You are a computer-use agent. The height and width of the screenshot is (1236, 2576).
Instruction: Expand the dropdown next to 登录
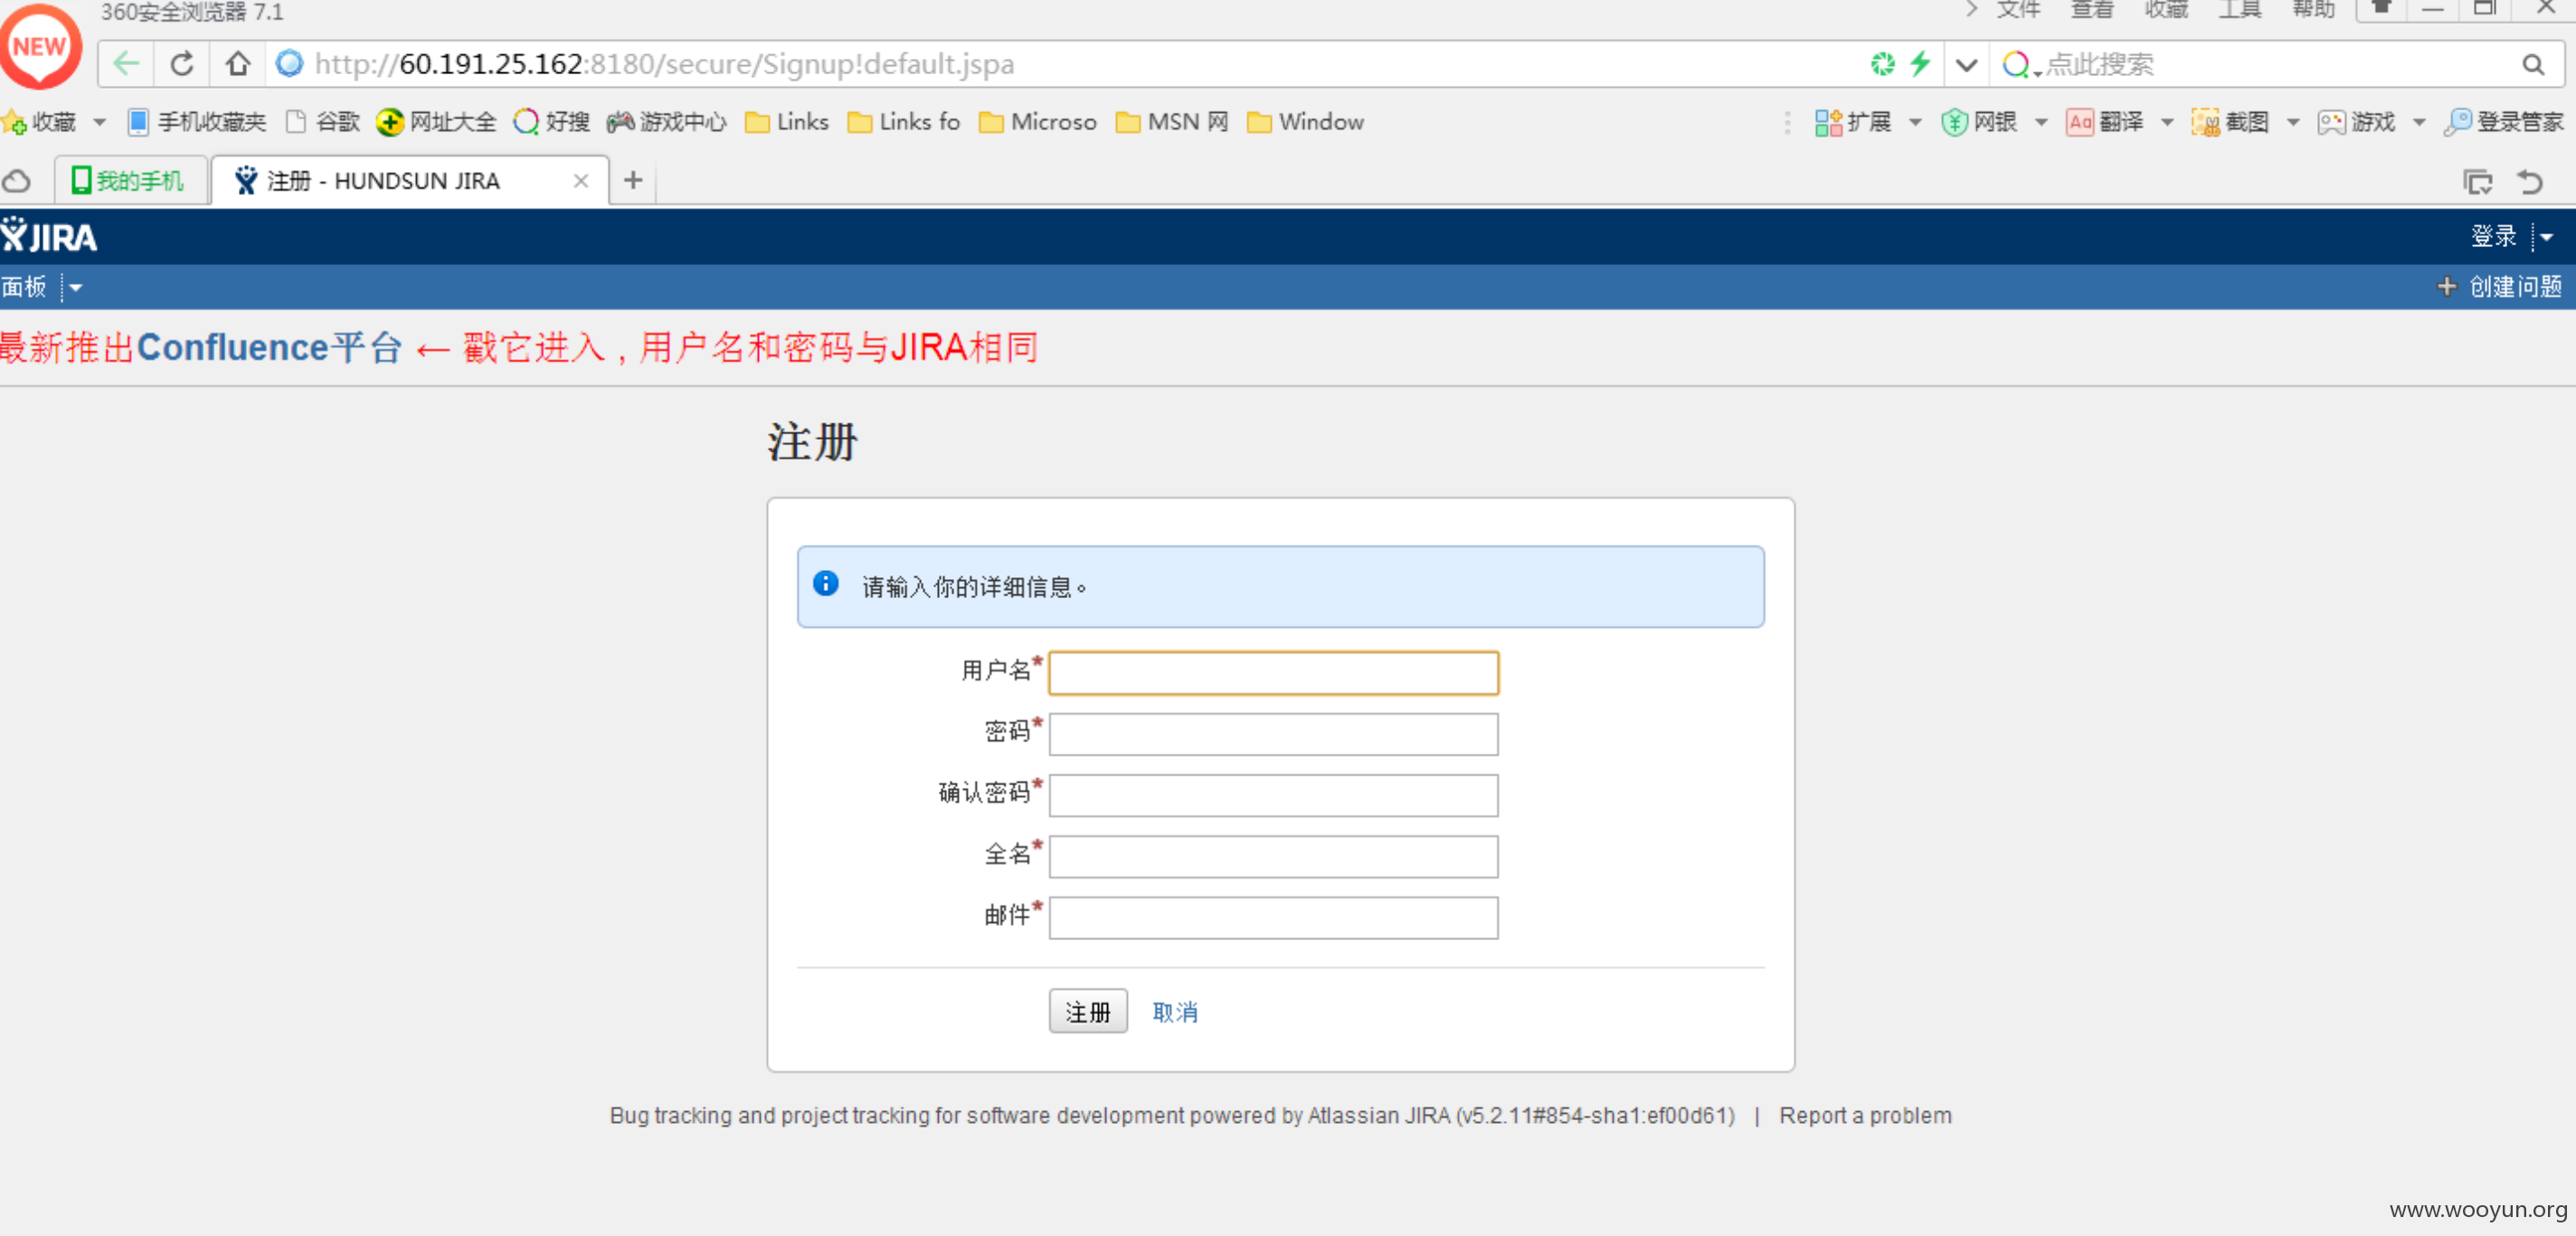pos(2546,238)
